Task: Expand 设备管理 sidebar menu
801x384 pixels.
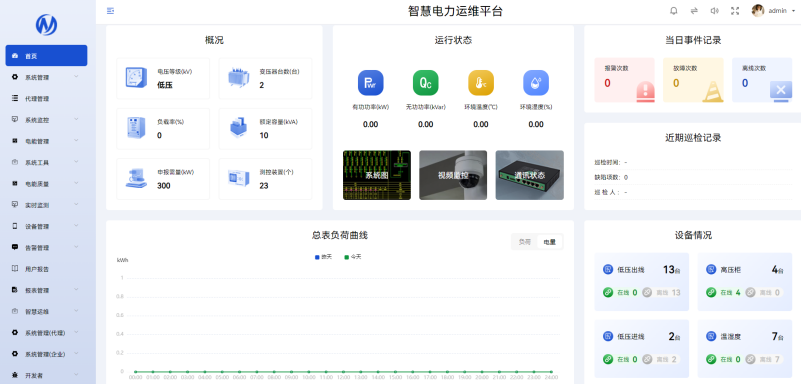Action: [46, 226]
